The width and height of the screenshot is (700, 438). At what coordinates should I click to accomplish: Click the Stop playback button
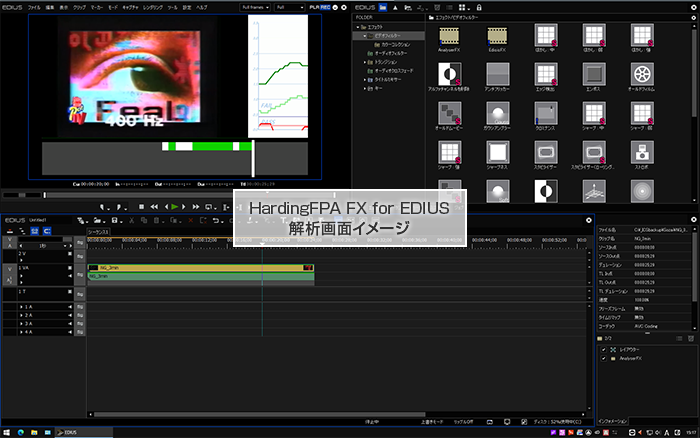(x=141, y=207)
